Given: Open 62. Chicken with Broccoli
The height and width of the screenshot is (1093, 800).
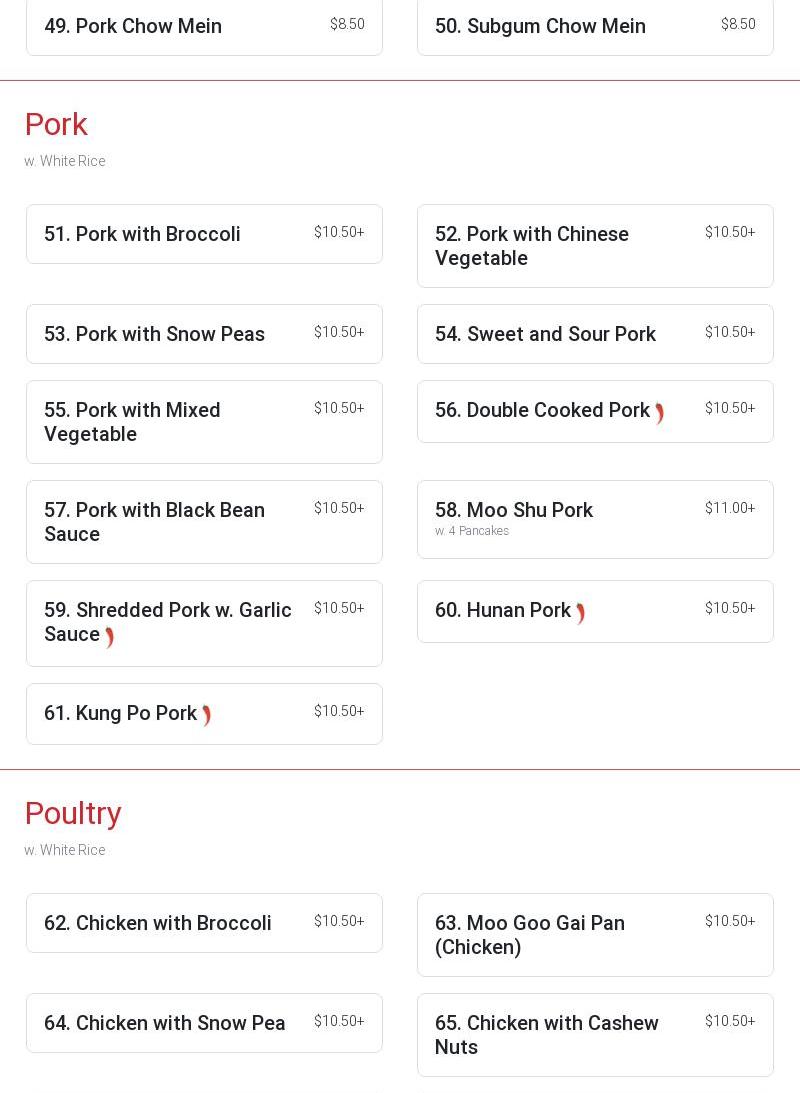Looking at the screenshot, I should [204, 923].
